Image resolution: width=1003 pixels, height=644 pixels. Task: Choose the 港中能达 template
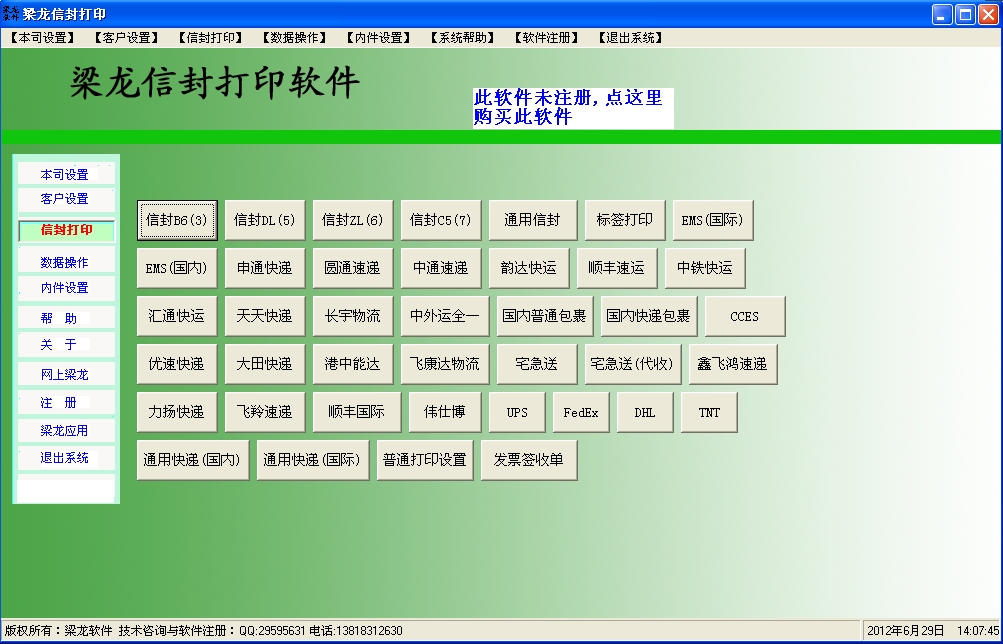(x=353, y=364)
